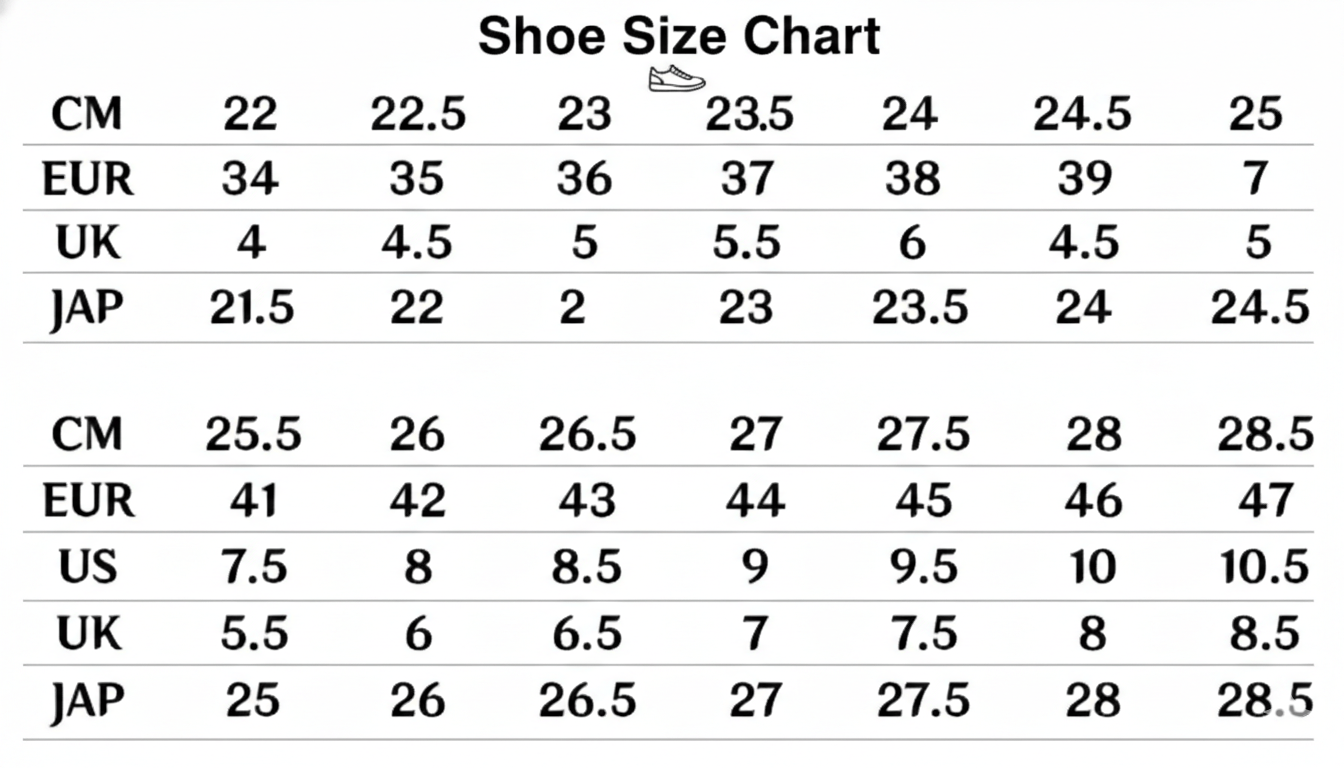
Task: Choose EUR size 36
Action: click(584, 178)
